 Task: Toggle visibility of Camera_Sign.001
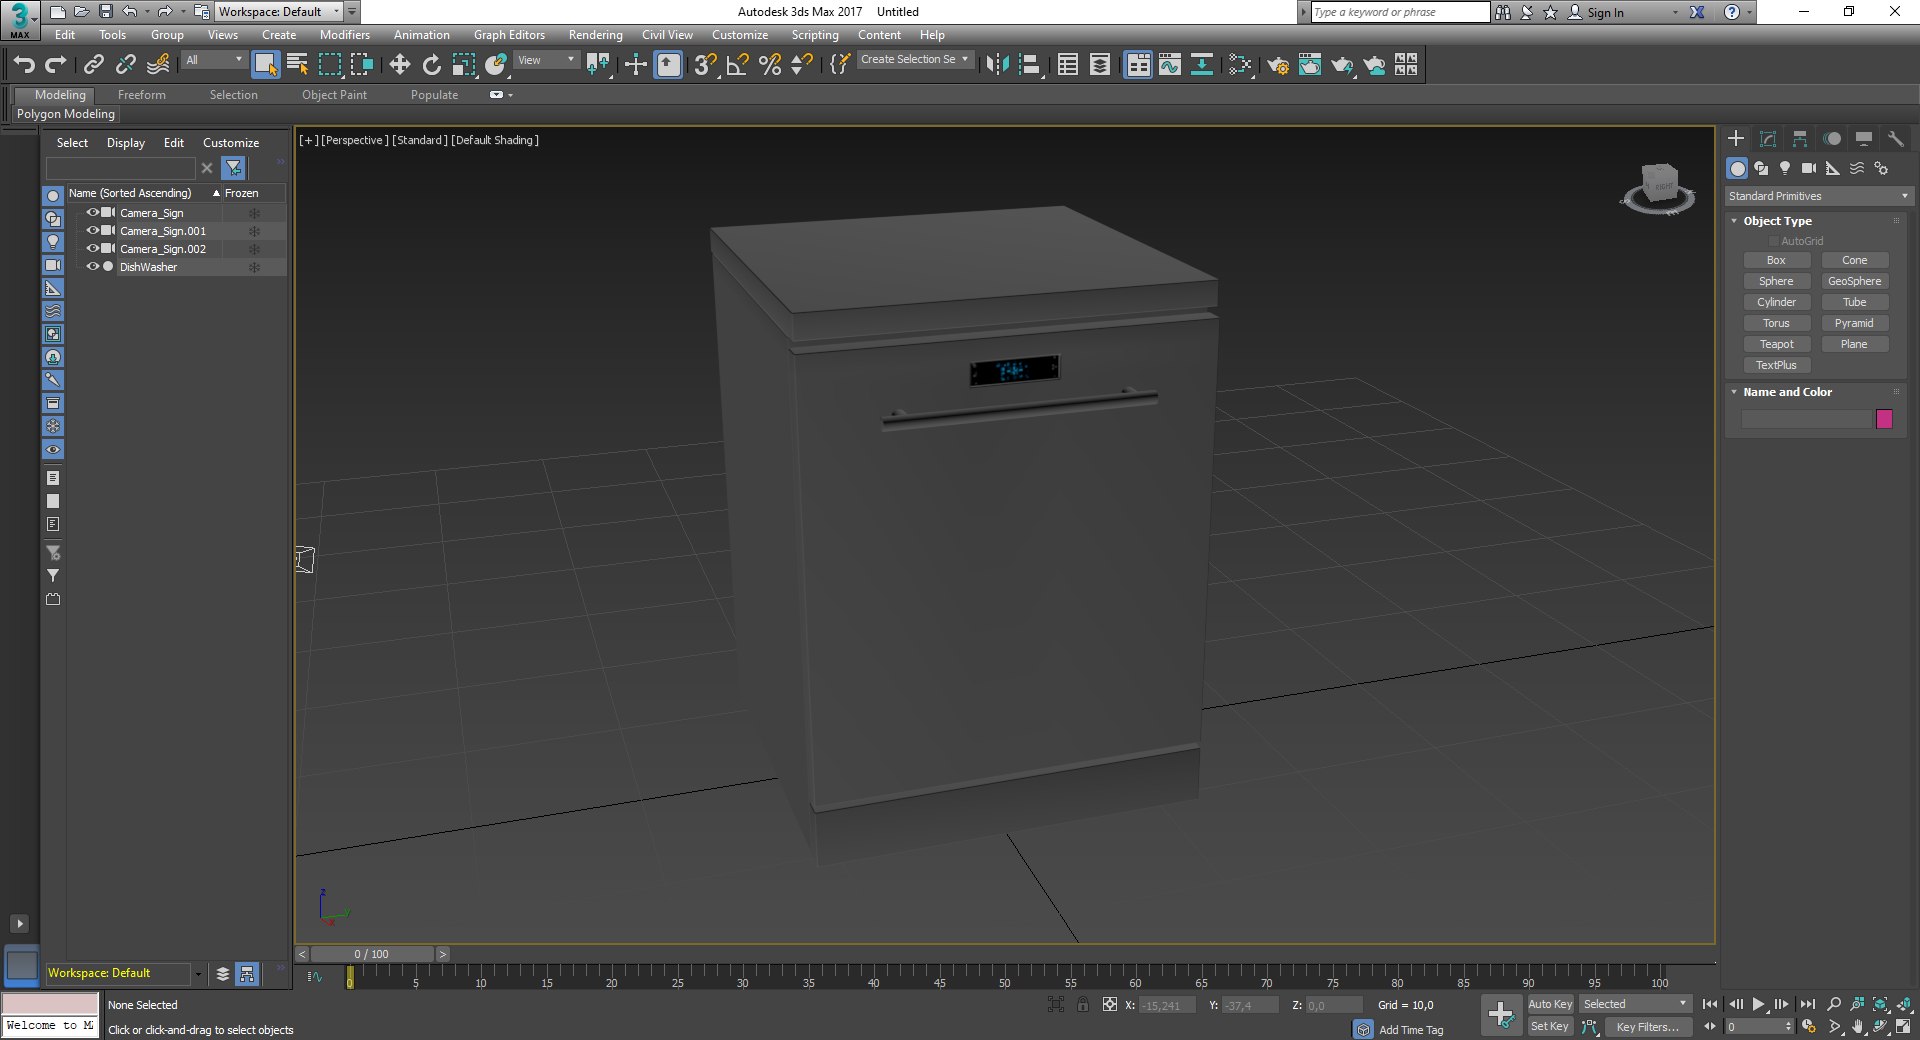92,230
